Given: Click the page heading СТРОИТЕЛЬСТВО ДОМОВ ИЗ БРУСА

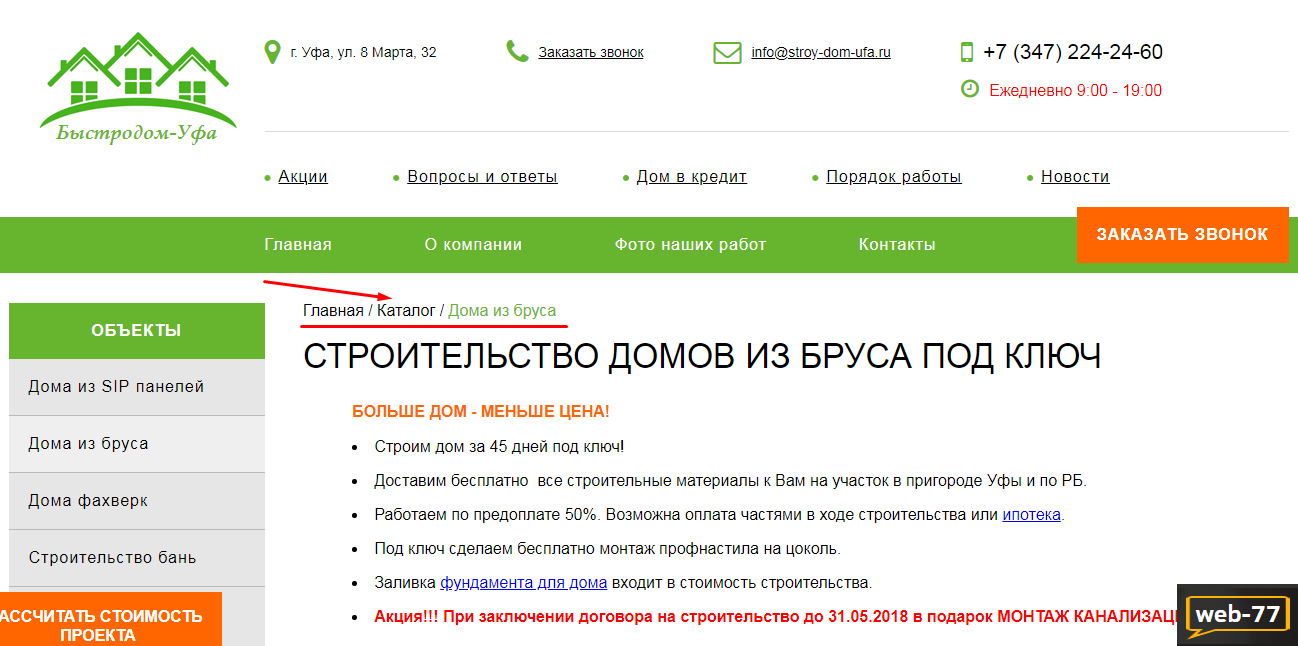Looking at the screenshot, I should tap(702, 357).
